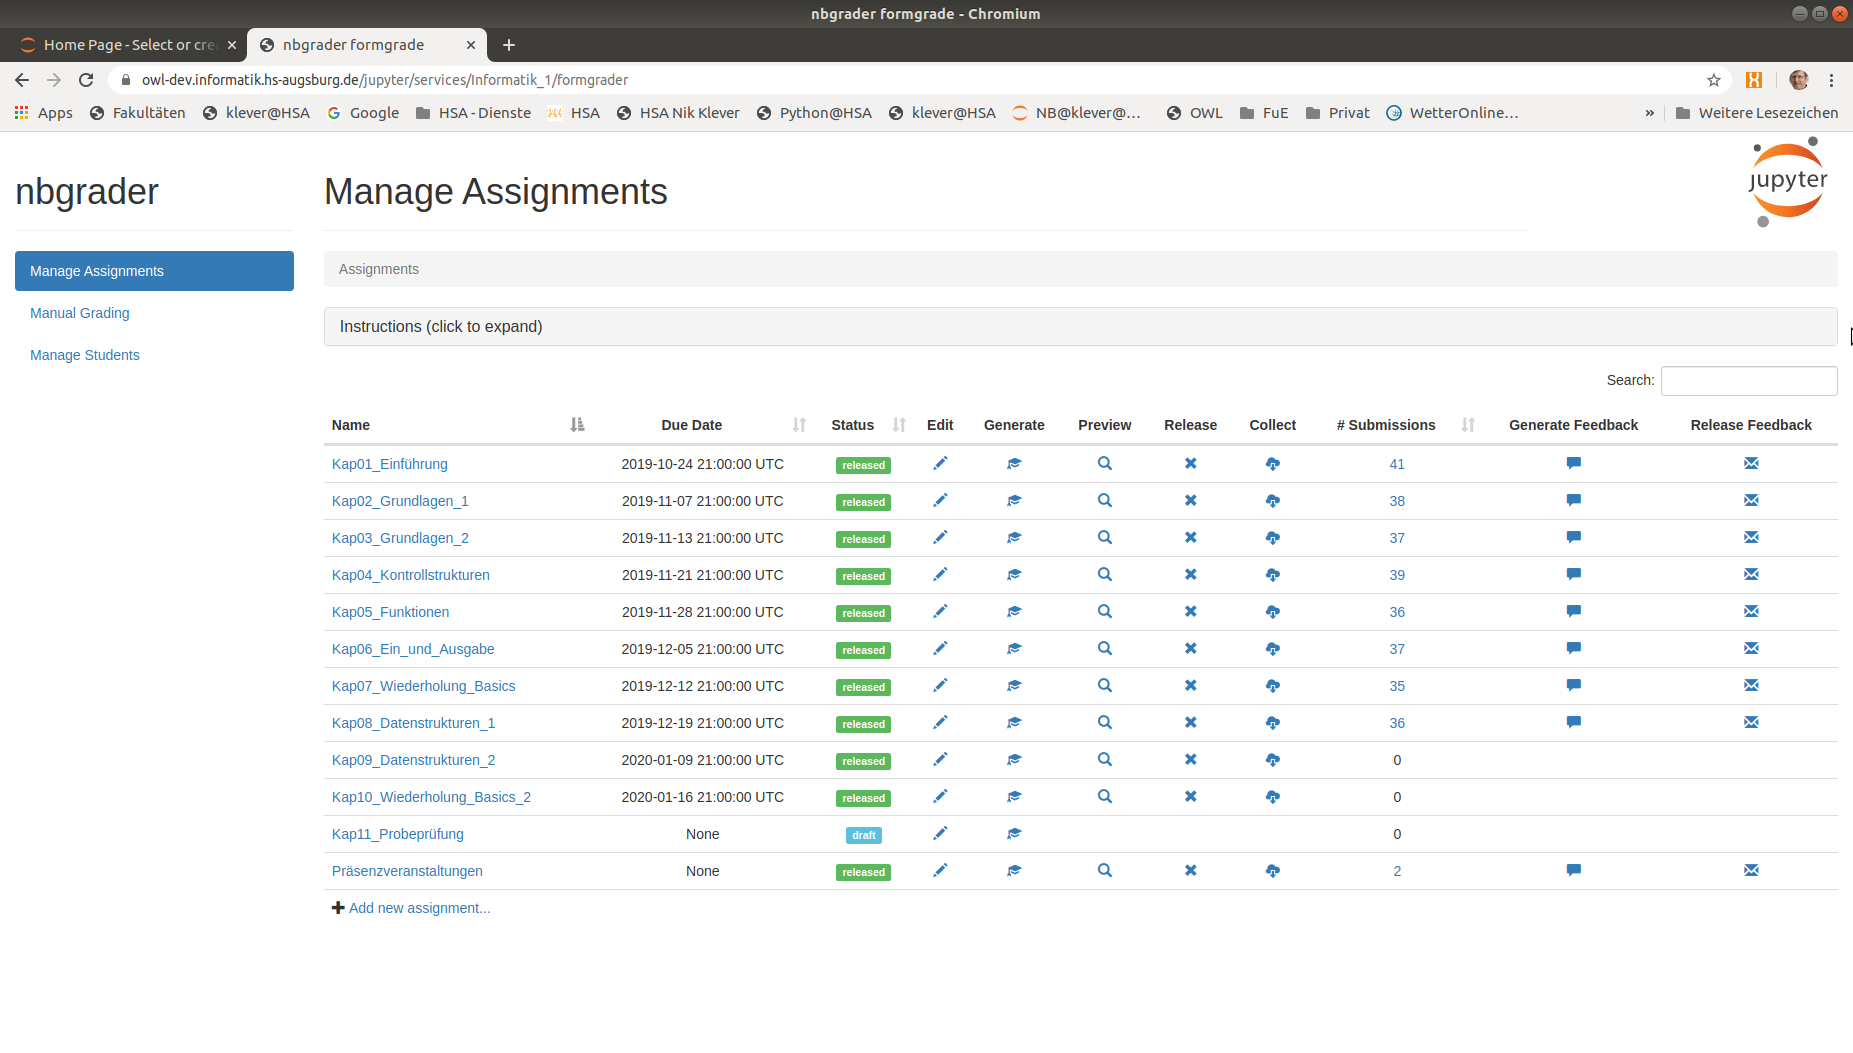Collect submissions for Kap09_Datenstrukturen_2
1853x1053 pixels.
1272,759
